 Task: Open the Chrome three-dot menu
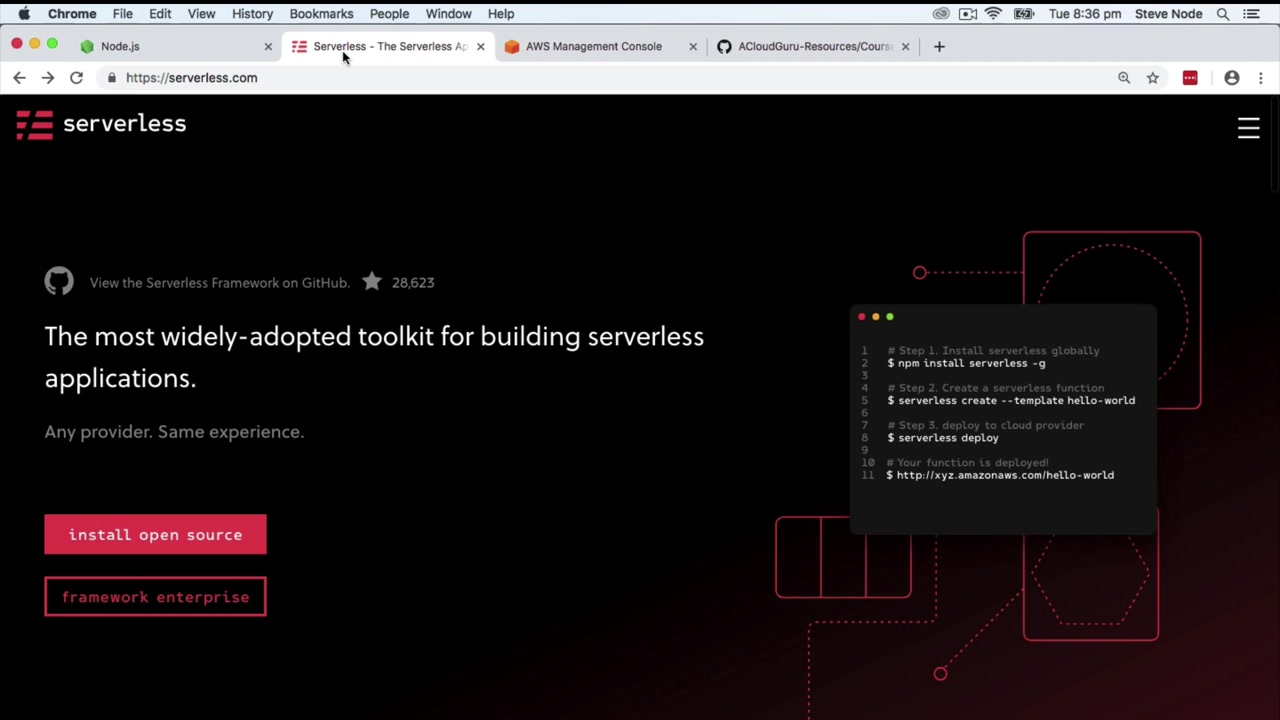pos(1260,78)
